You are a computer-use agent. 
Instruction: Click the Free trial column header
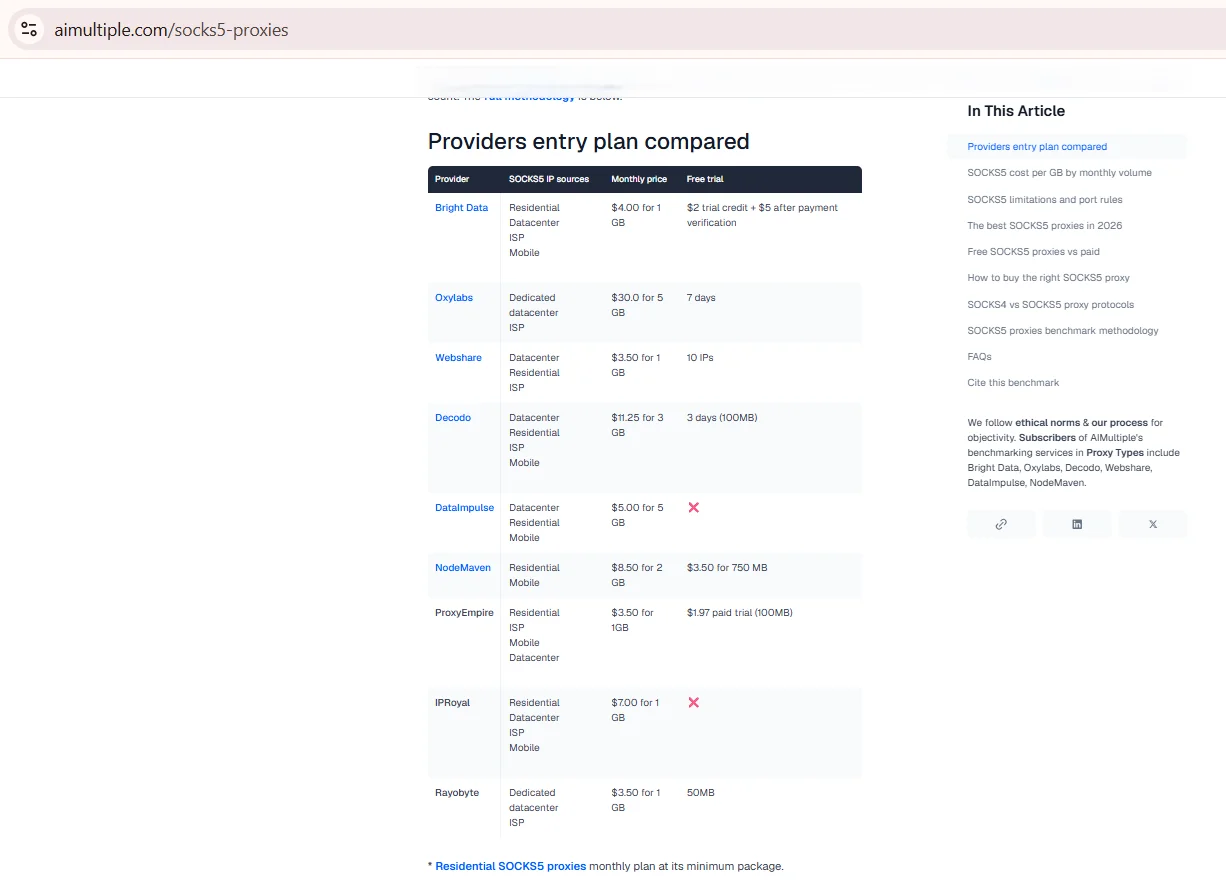click(x=705, y=179)
